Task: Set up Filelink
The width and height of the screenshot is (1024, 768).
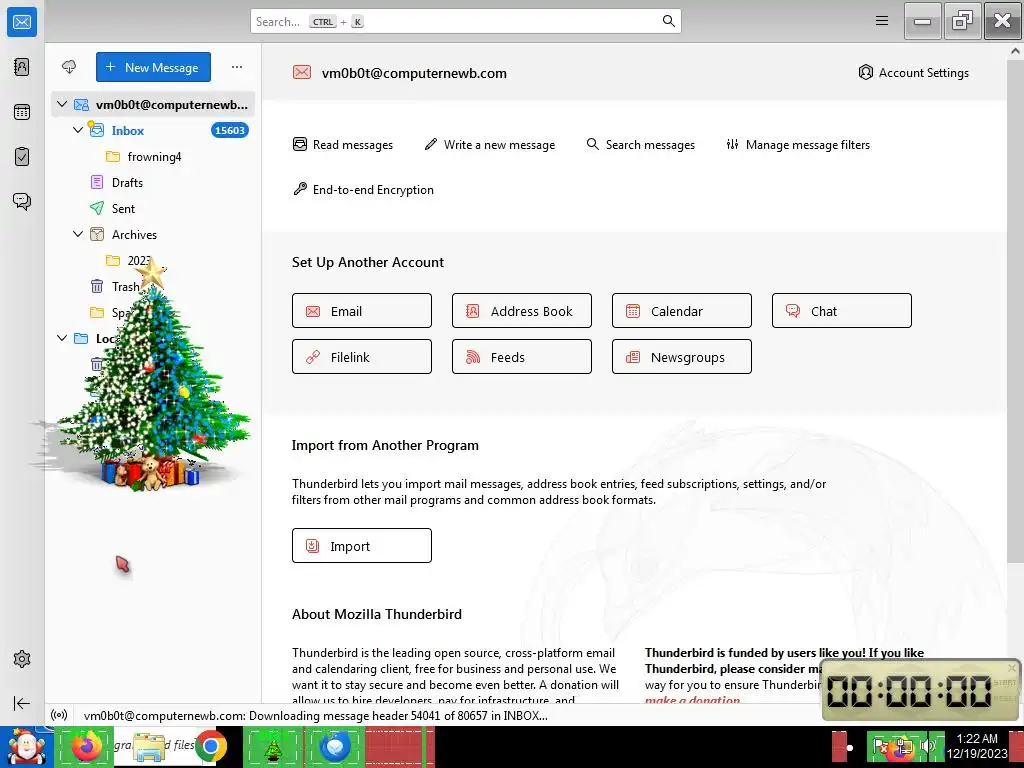Action: point(362,357)
